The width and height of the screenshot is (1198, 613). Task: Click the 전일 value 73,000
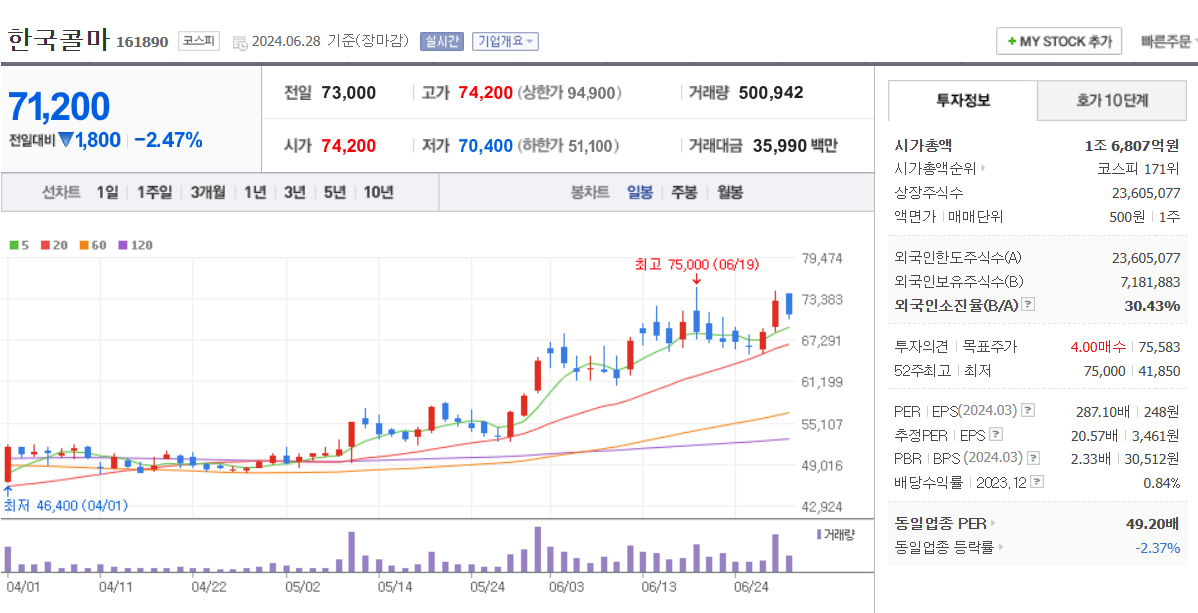point(348,93)
